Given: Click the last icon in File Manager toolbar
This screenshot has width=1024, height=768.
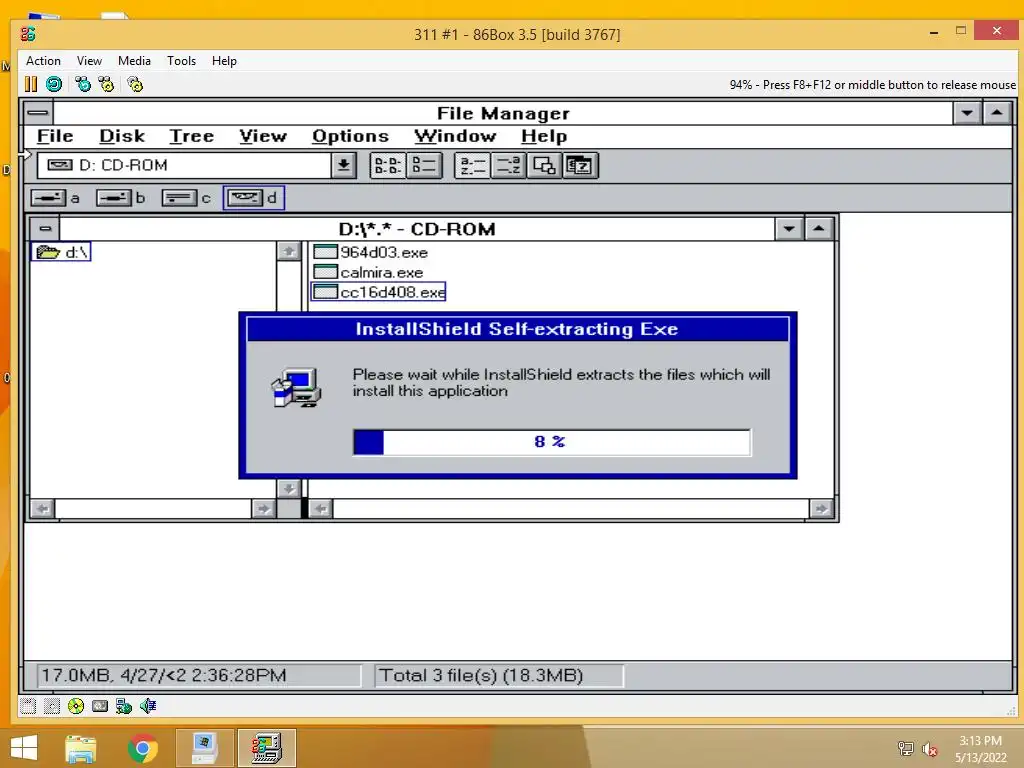Looking at the screenshot, I should [580, 165].
